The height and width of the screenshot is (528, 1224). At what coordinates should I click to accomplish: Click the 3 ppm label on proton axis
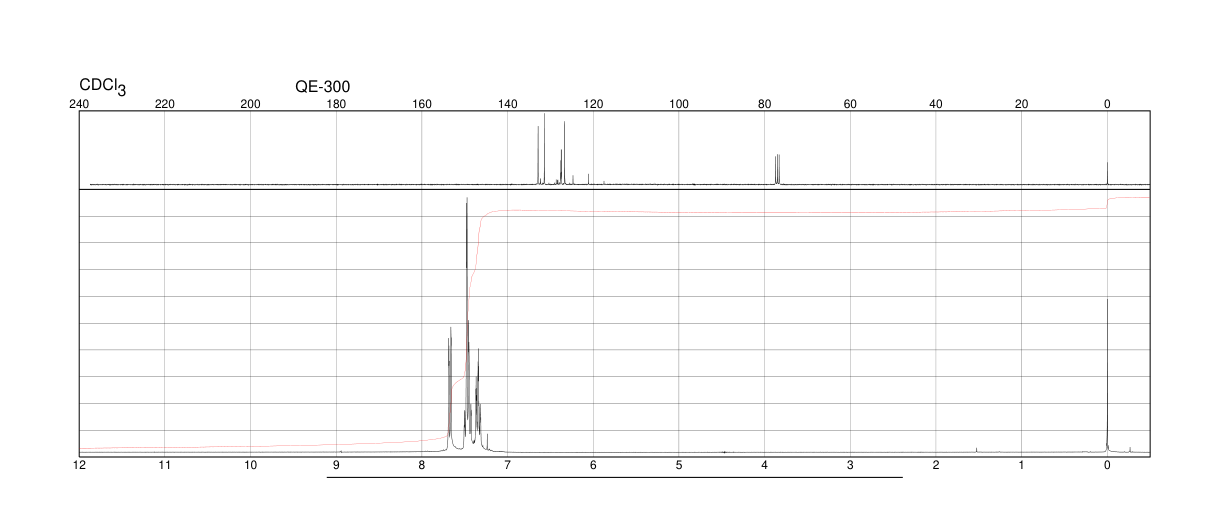click(850, 465)
